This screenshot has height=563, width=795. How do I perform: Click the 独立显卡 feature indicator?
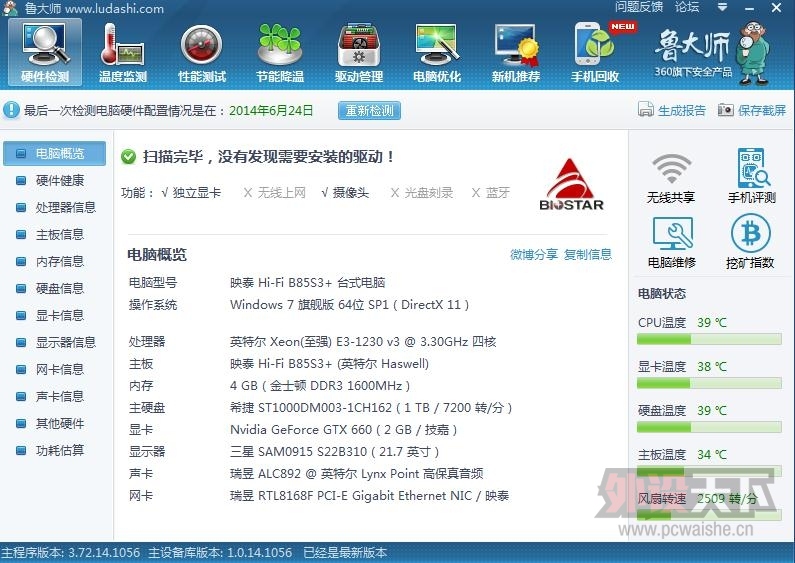coord(191,193)
